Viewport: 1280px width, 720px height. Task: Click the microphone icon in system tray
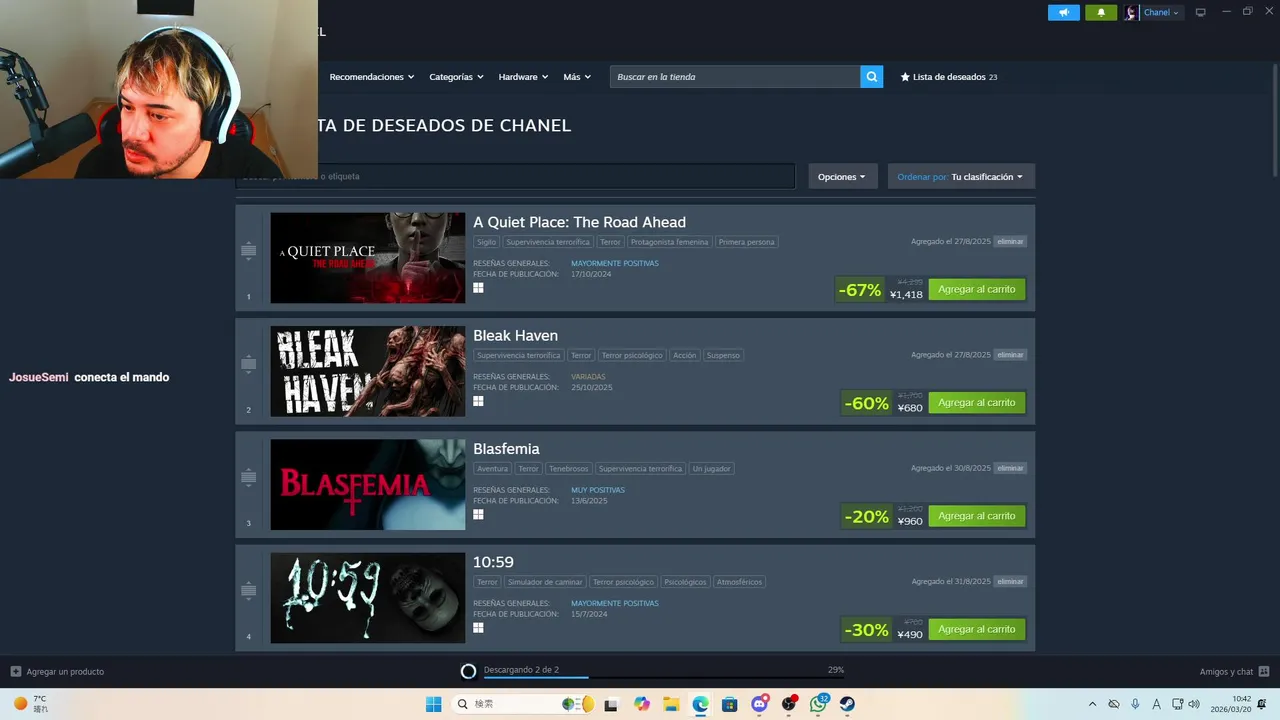pos(1135,704)
